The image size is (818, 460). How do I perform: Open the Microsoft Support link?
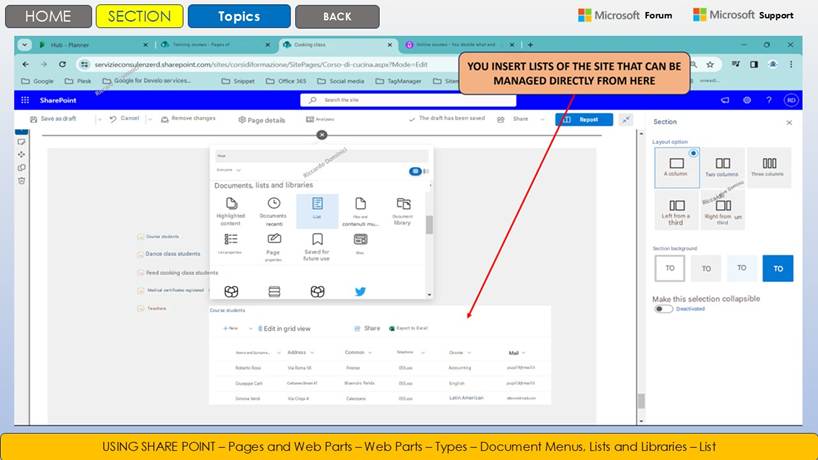pos(743,15)
